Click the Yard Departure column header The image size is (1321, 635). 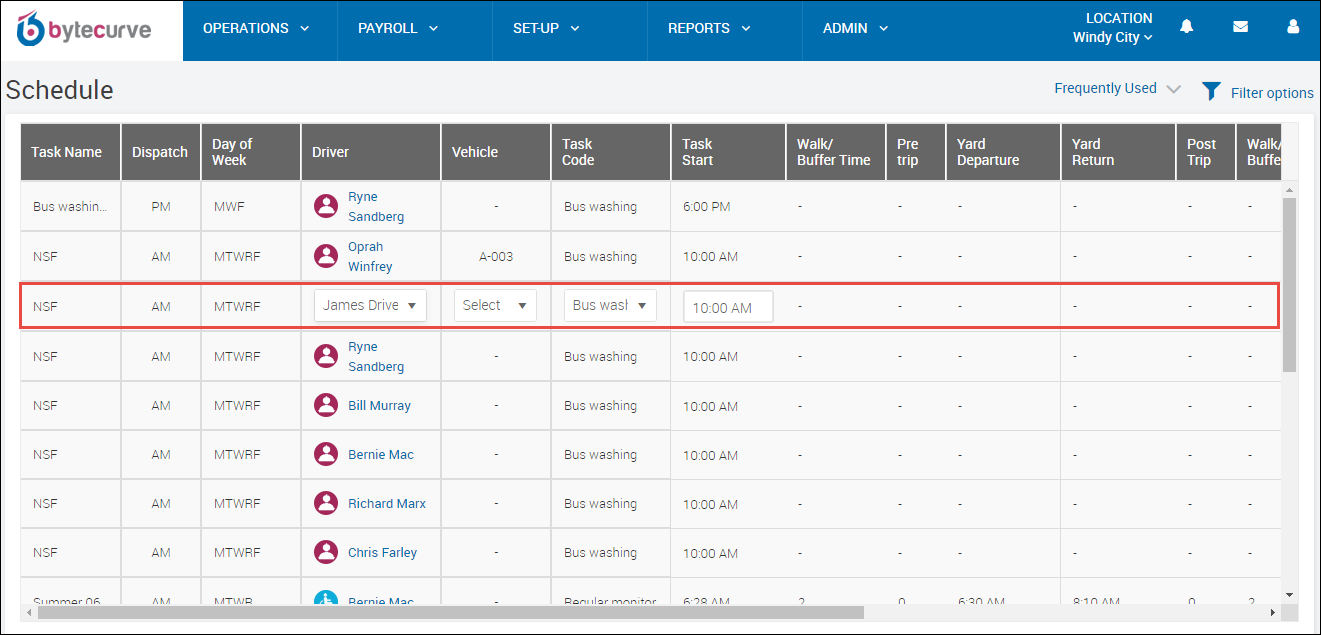[x=1003, y=152]
